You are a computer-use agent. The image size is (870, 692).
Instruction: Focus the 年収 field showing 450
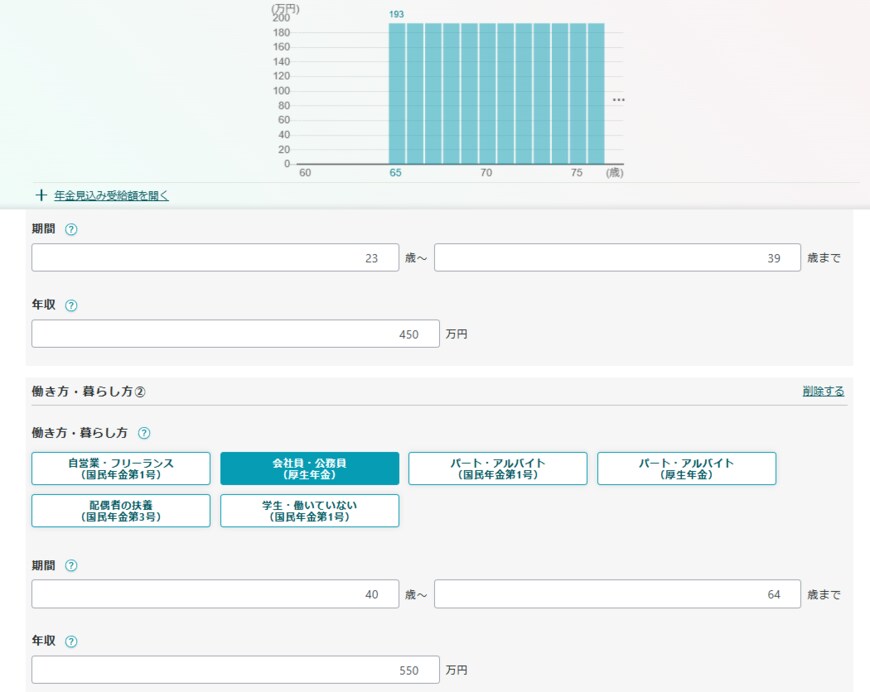[x=235, y=334]
